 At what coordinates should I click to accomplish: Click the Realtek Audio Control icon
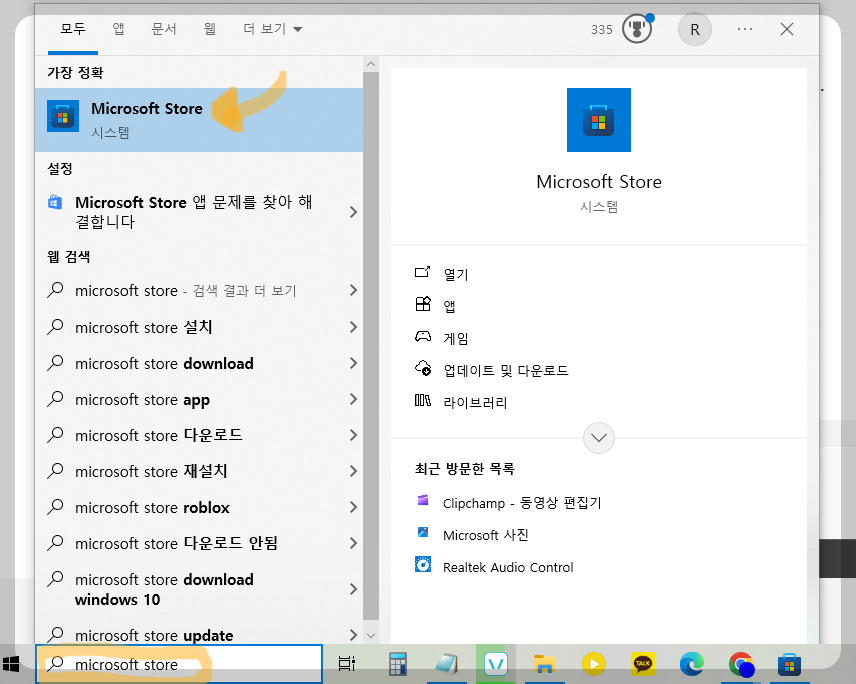pos(423,564)
